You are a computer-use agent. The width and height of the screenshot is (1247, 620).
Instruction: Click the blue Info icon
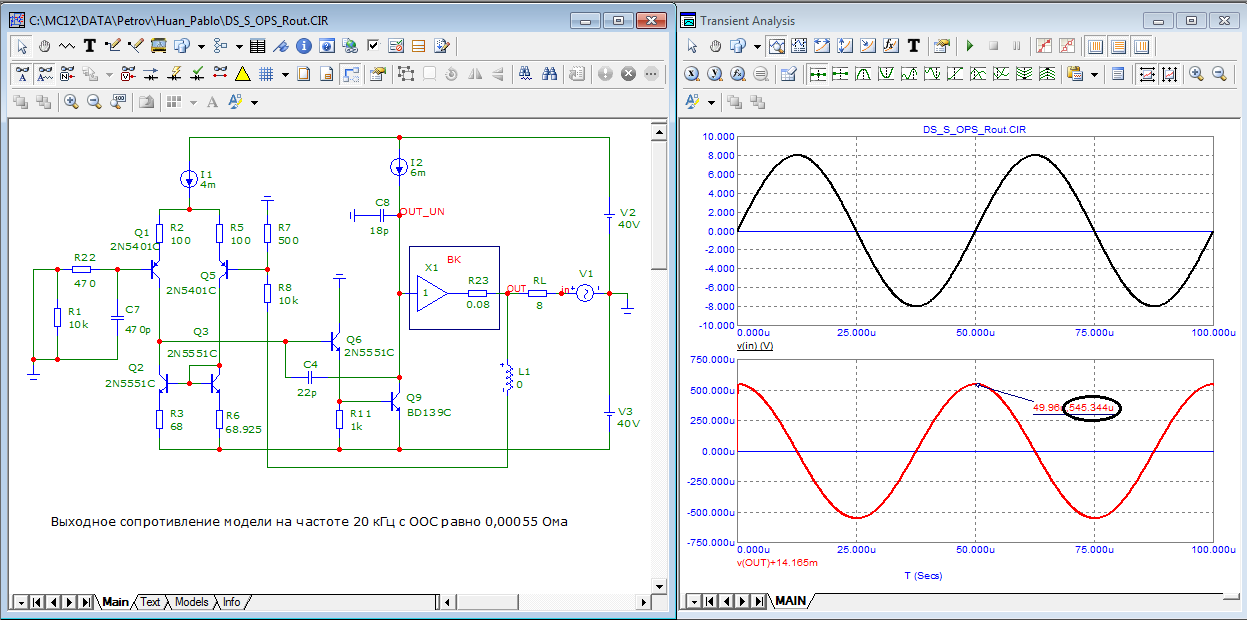tap(303, 46)
